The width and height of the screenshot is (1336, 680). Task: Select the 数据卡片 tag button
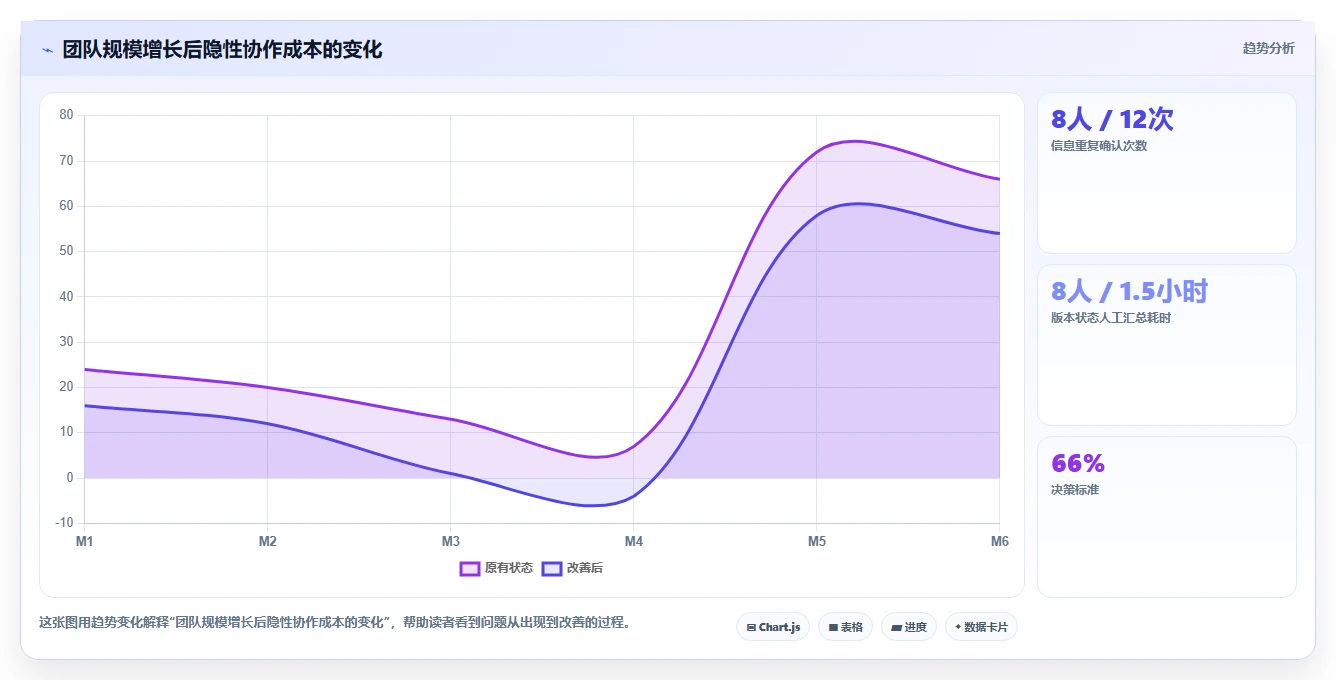(981, 627)
